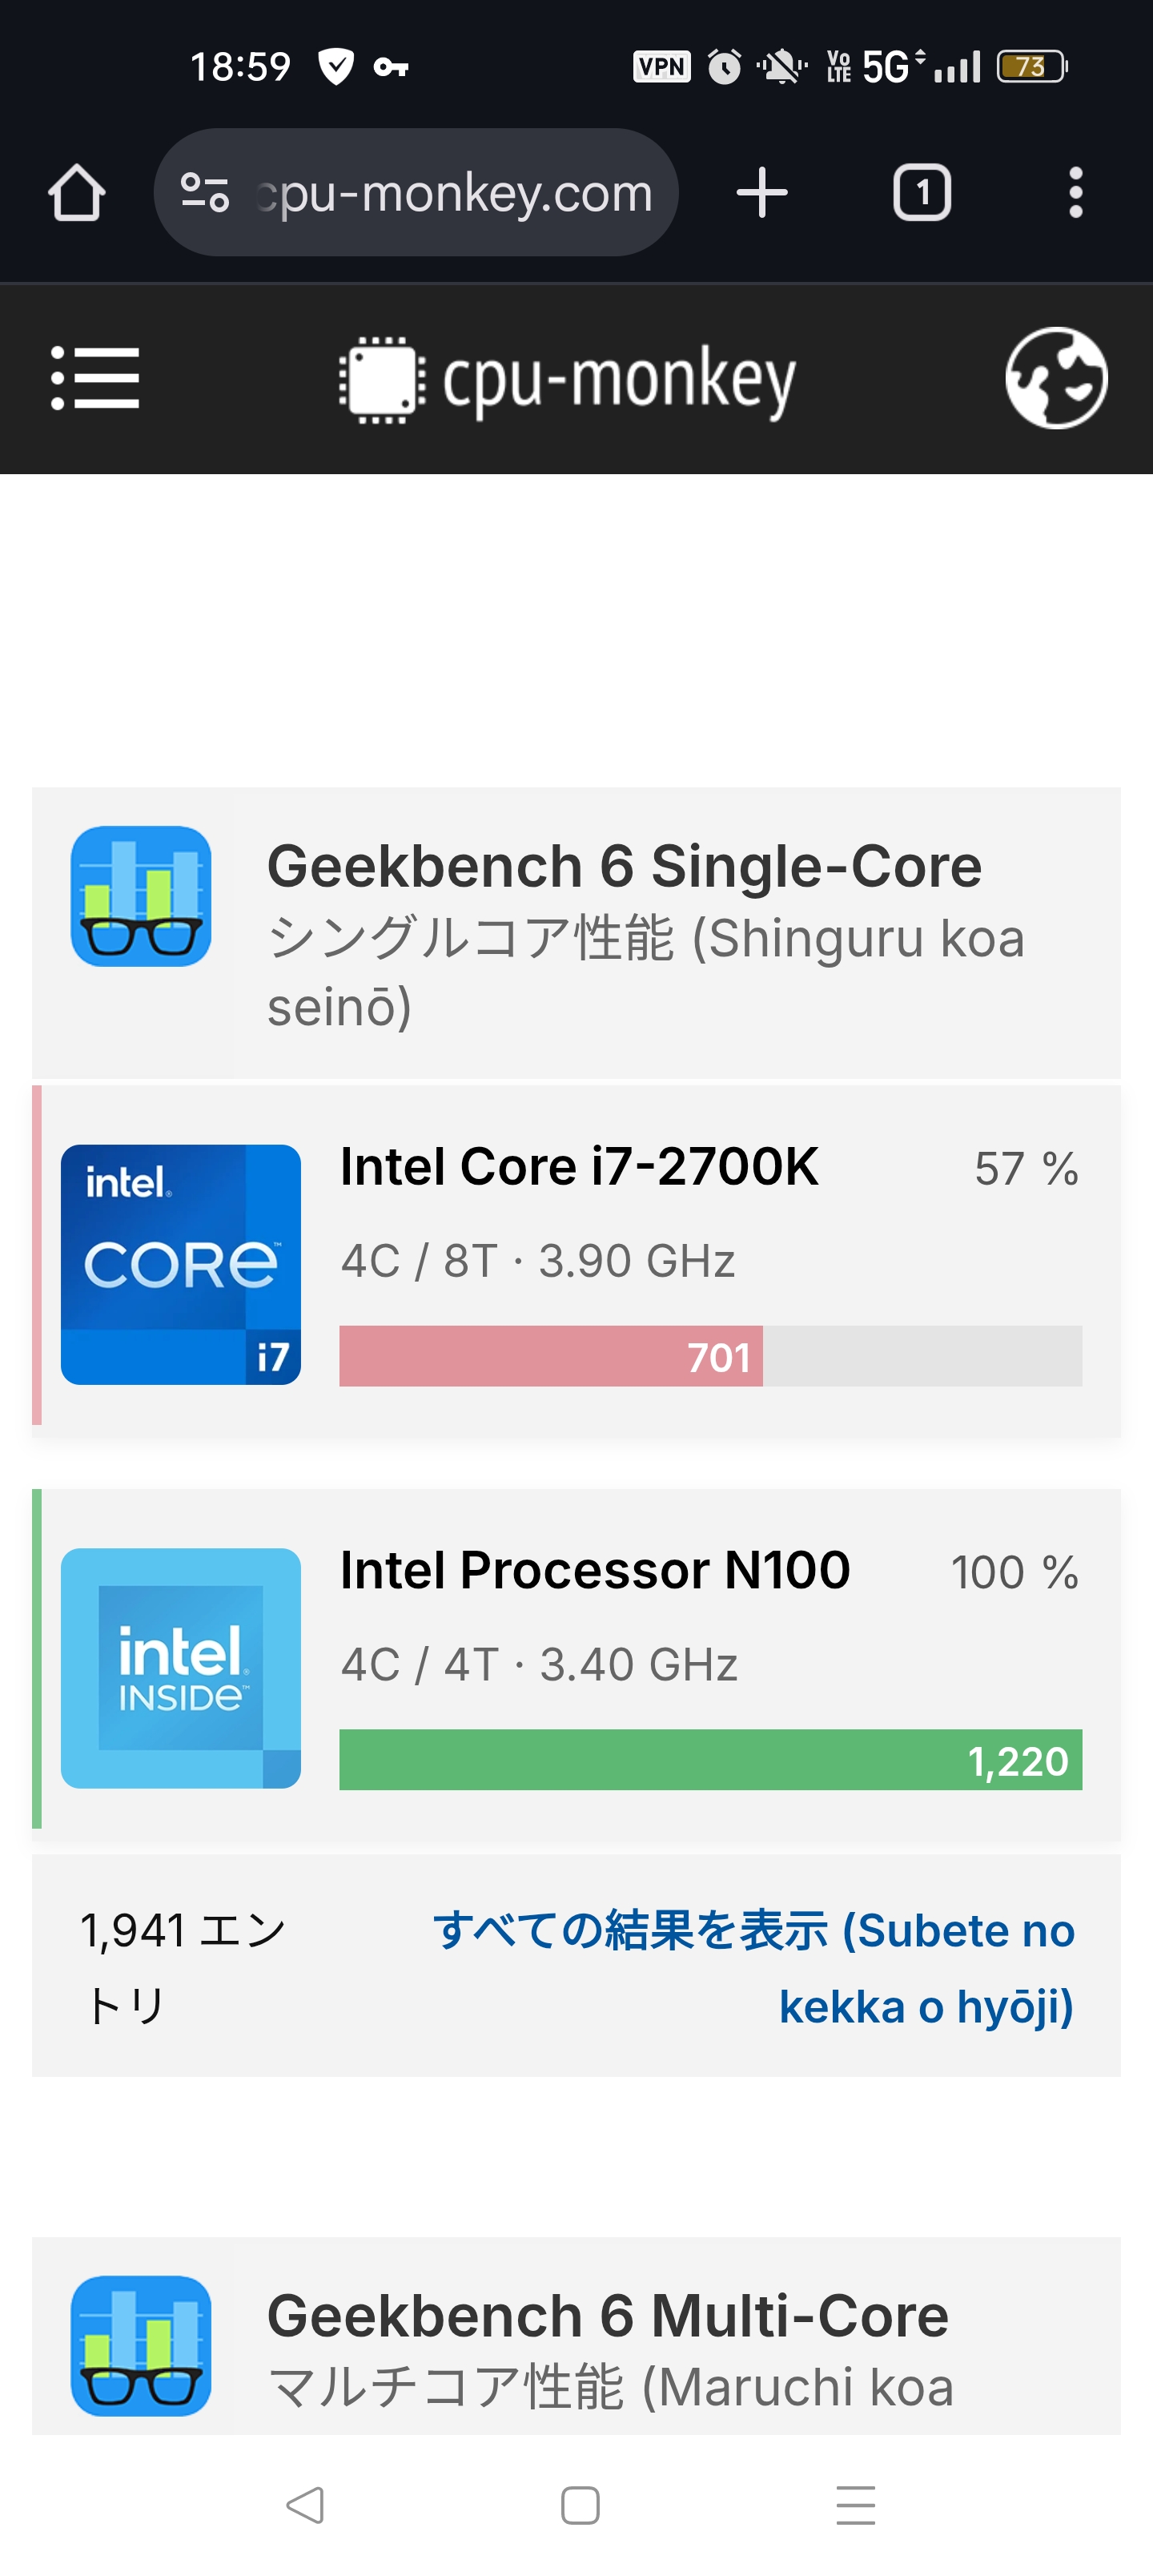Image resolution: width=1153 pixels, height=2576 pixels.
Task: Tap the browser home icon
Action: click(x=76, y=192)
